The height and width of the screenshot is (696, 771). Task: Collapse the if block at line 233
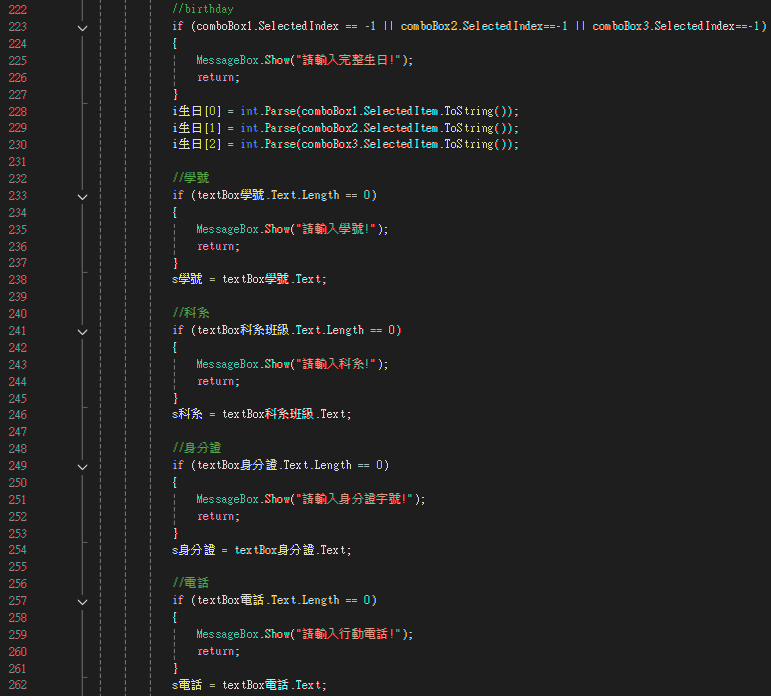[x=83, y=197]
